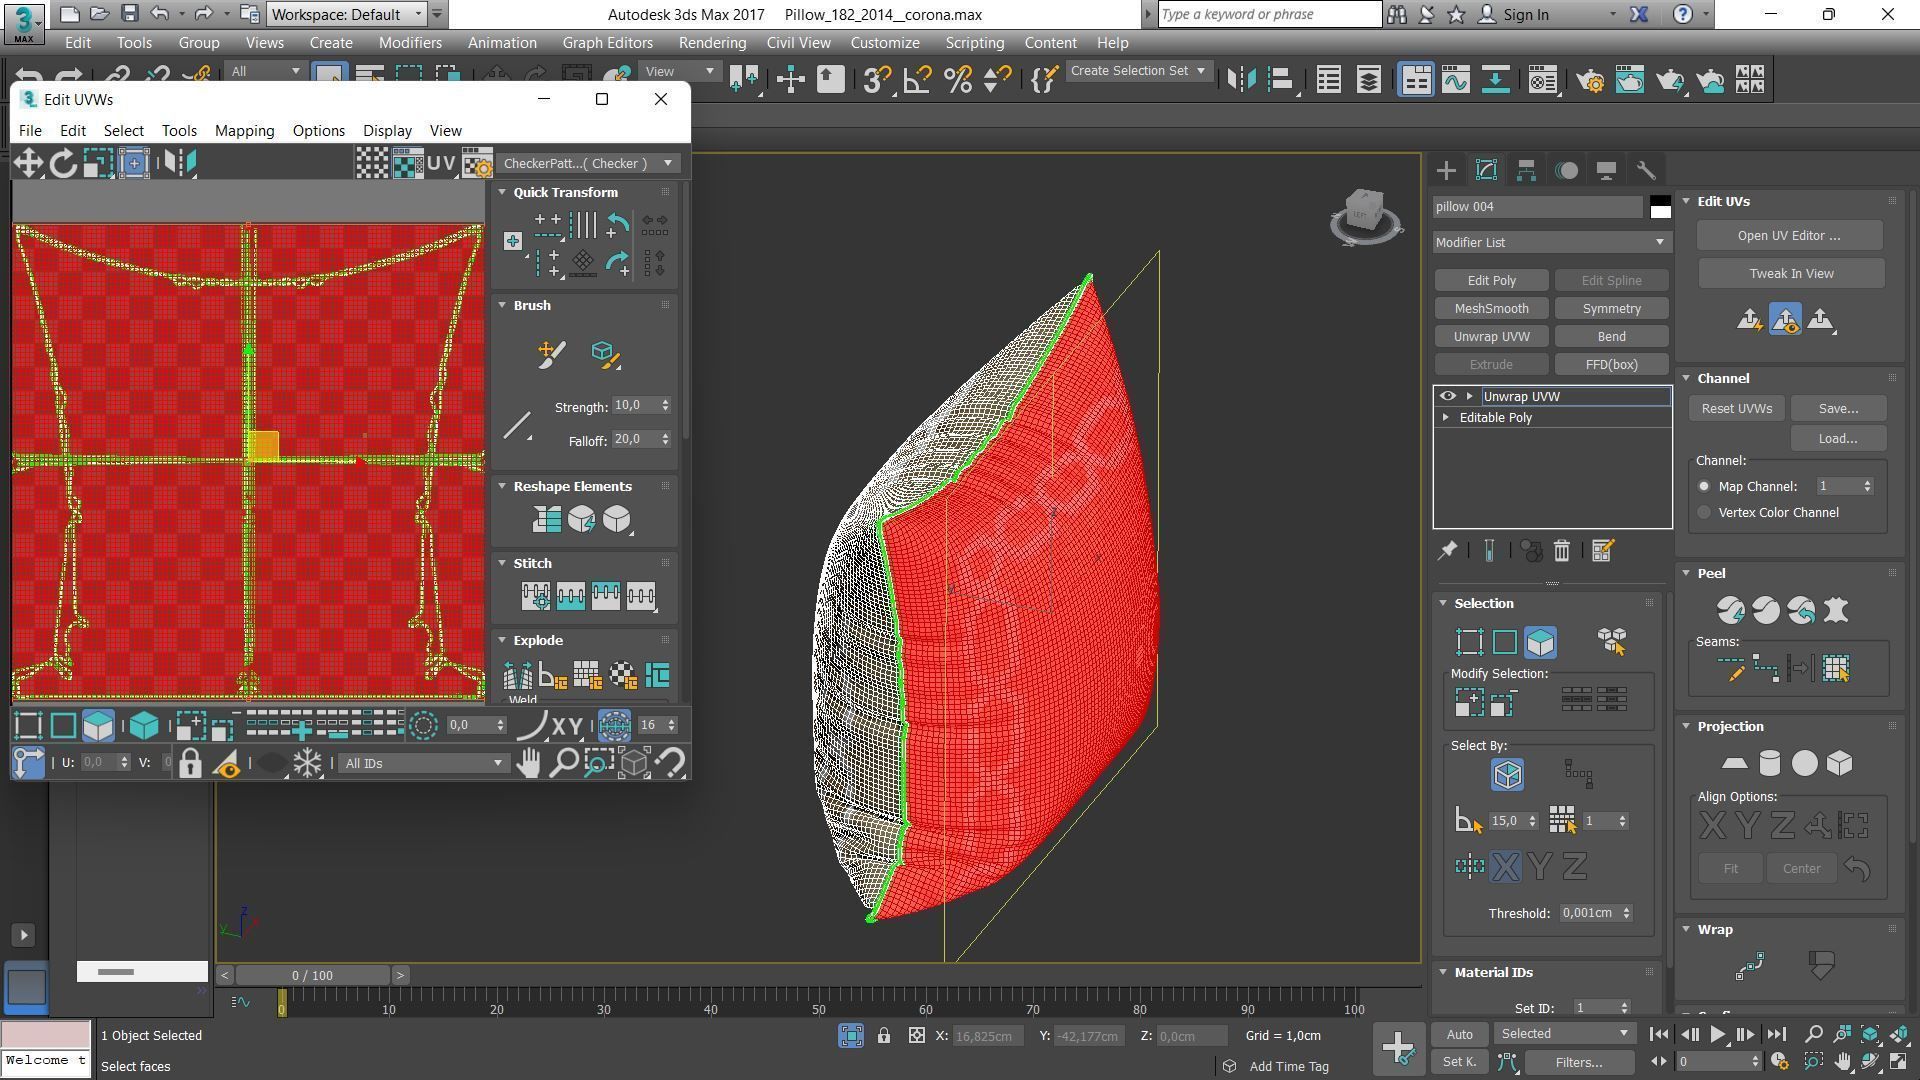Click the cylindrical projection icon

click(x=1769, y=764)
